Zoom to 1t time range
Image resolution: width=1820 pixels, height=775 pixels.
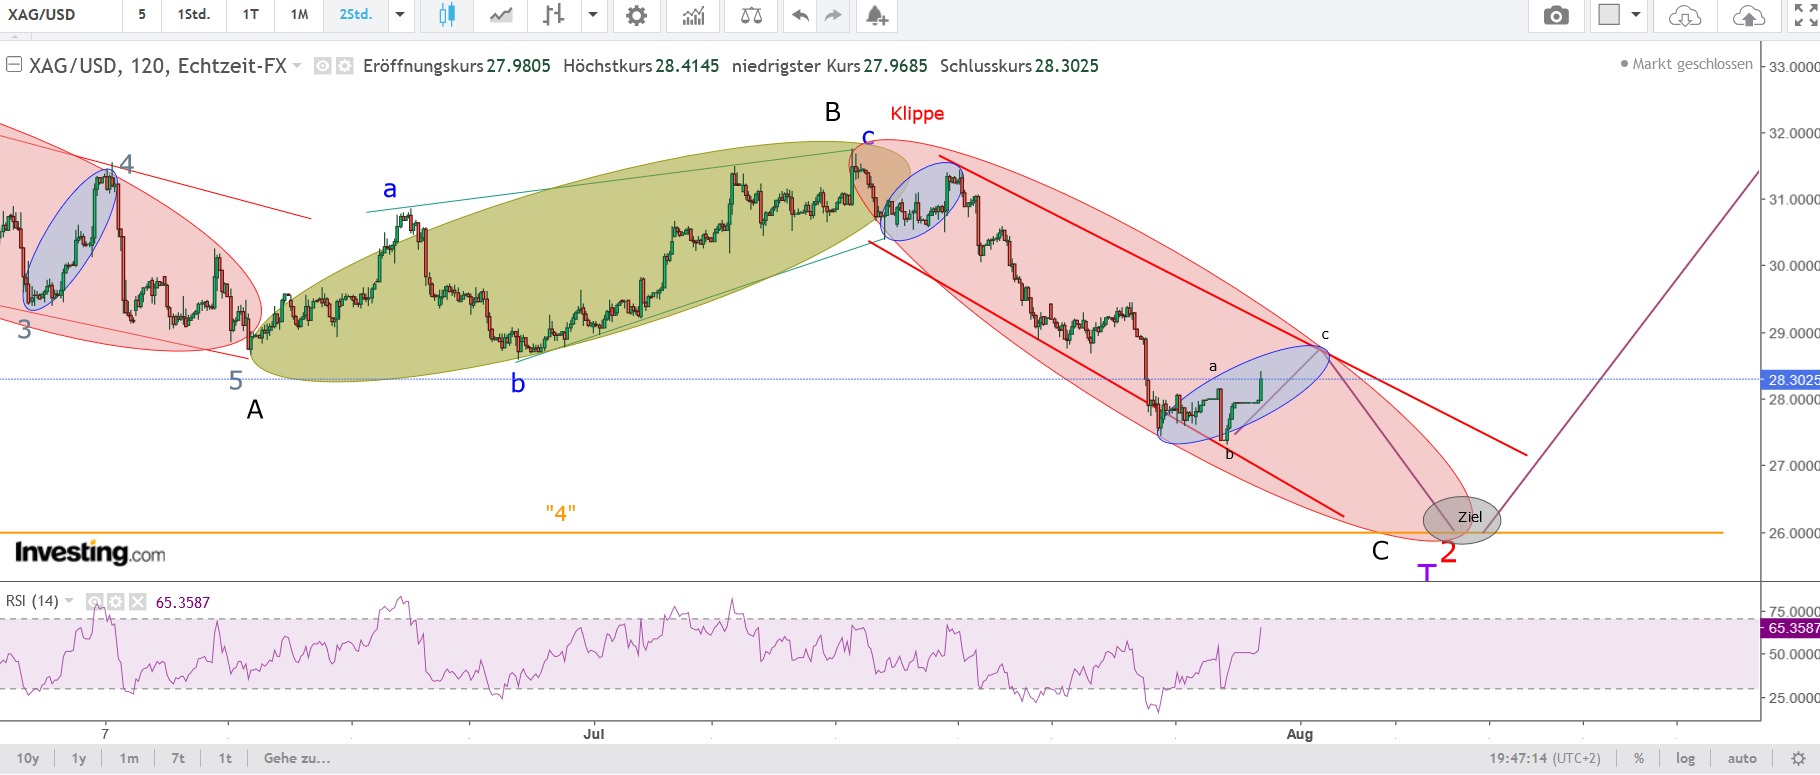click(225, 758)
